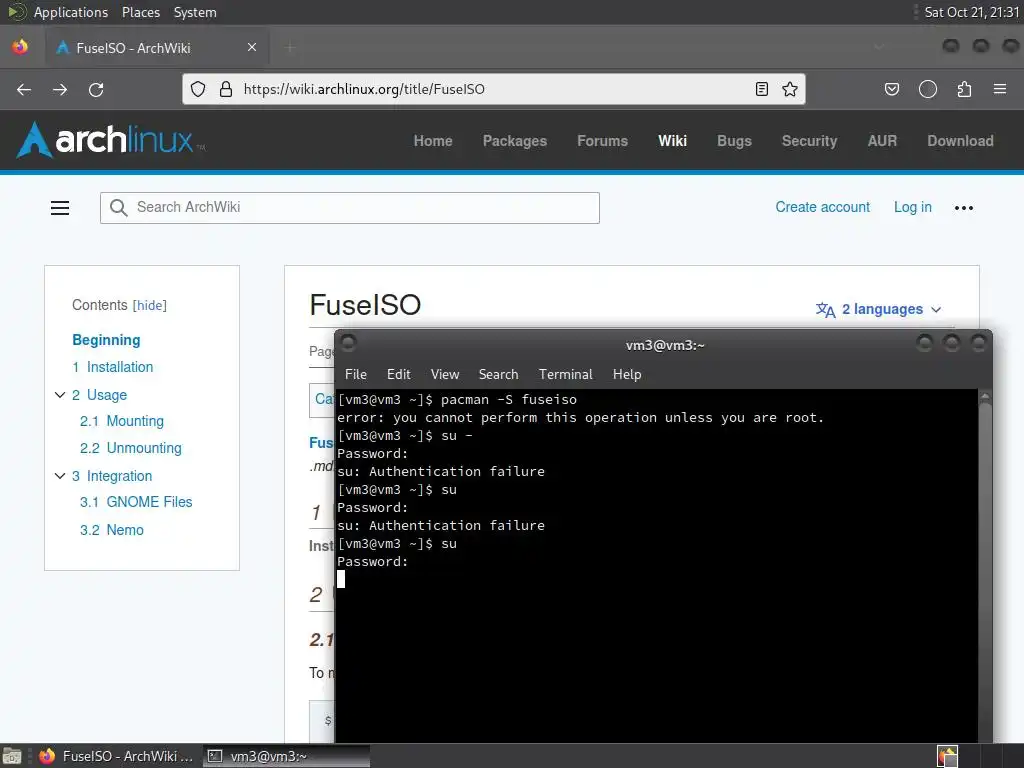This screenshot has width=1024, height=768.
Task: Jump to Beginning in contents
Action: tap(106, 340)
